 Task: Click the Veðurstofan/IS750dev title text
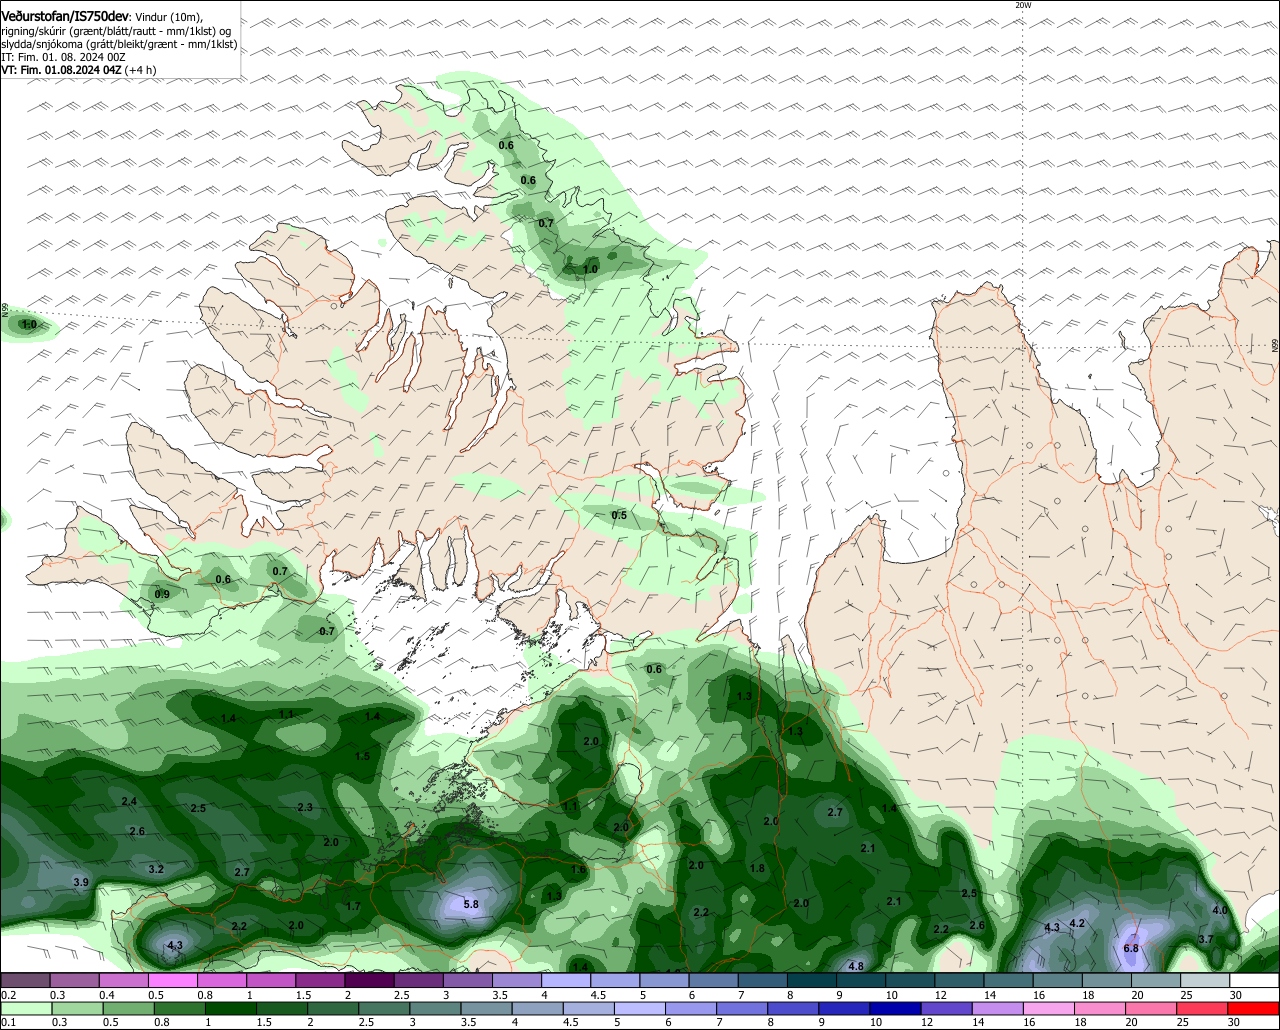point(65,17)
